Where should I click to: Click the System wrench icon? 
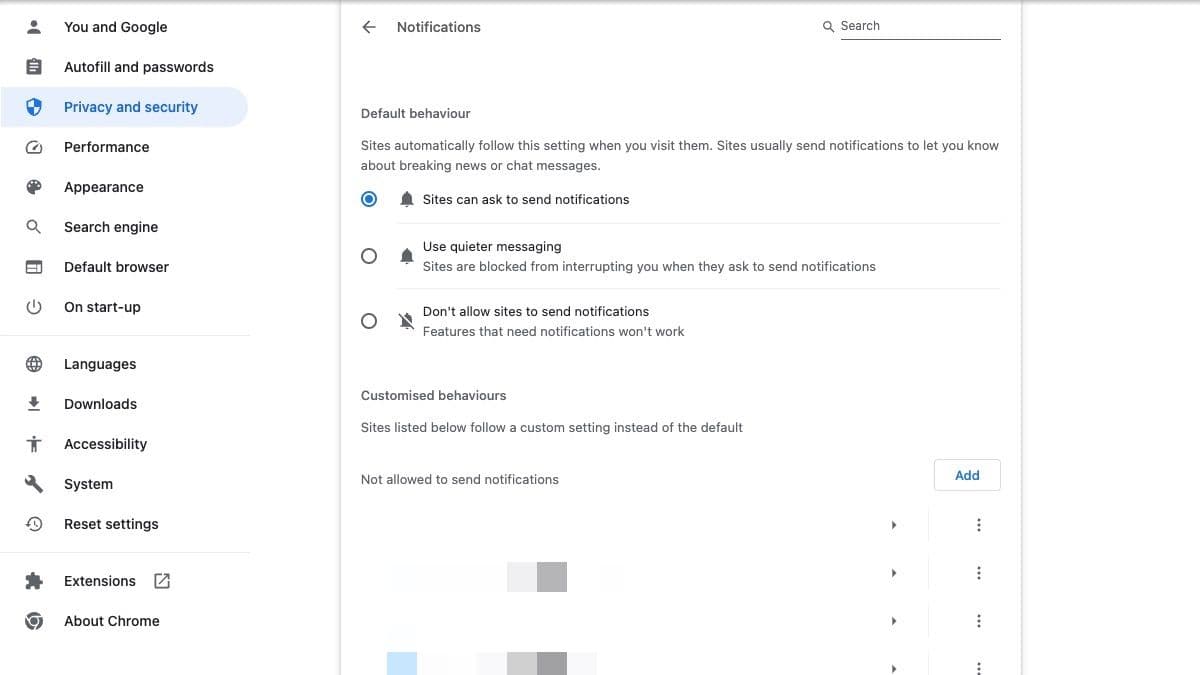pos(34,484)
